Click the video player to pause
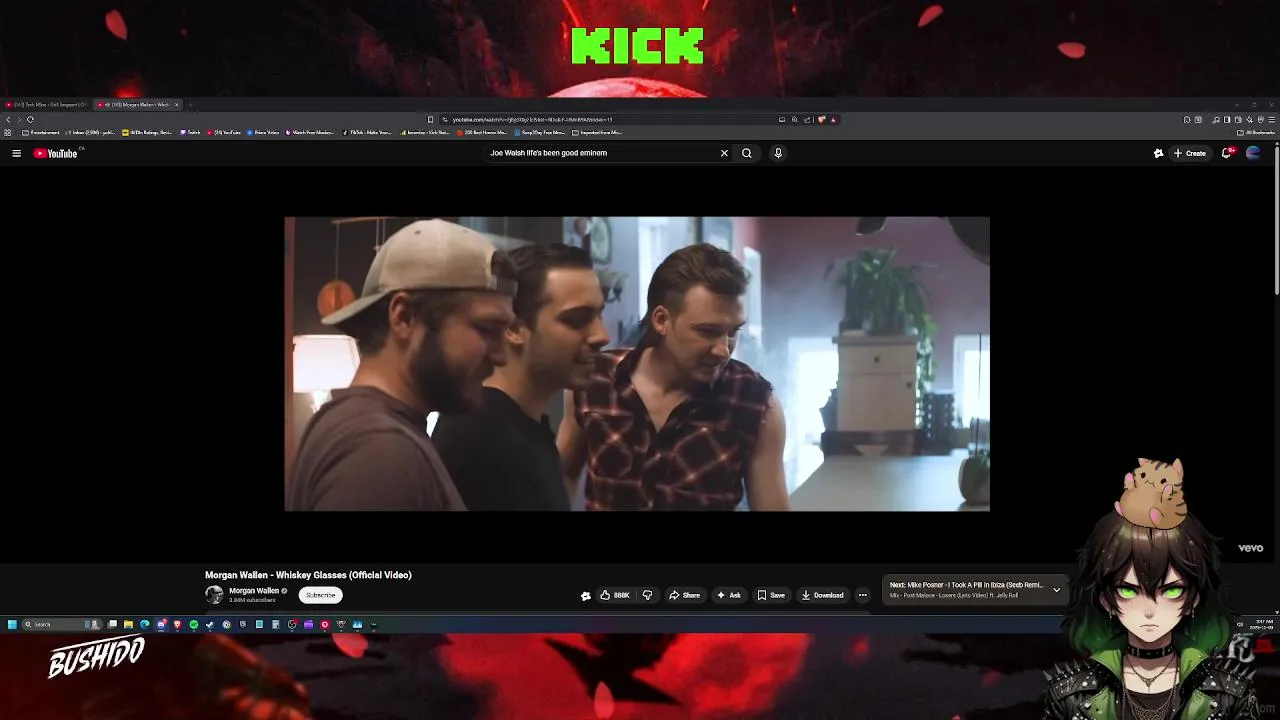The height and width of the screenshot is (720, 1280). [637, 364]
